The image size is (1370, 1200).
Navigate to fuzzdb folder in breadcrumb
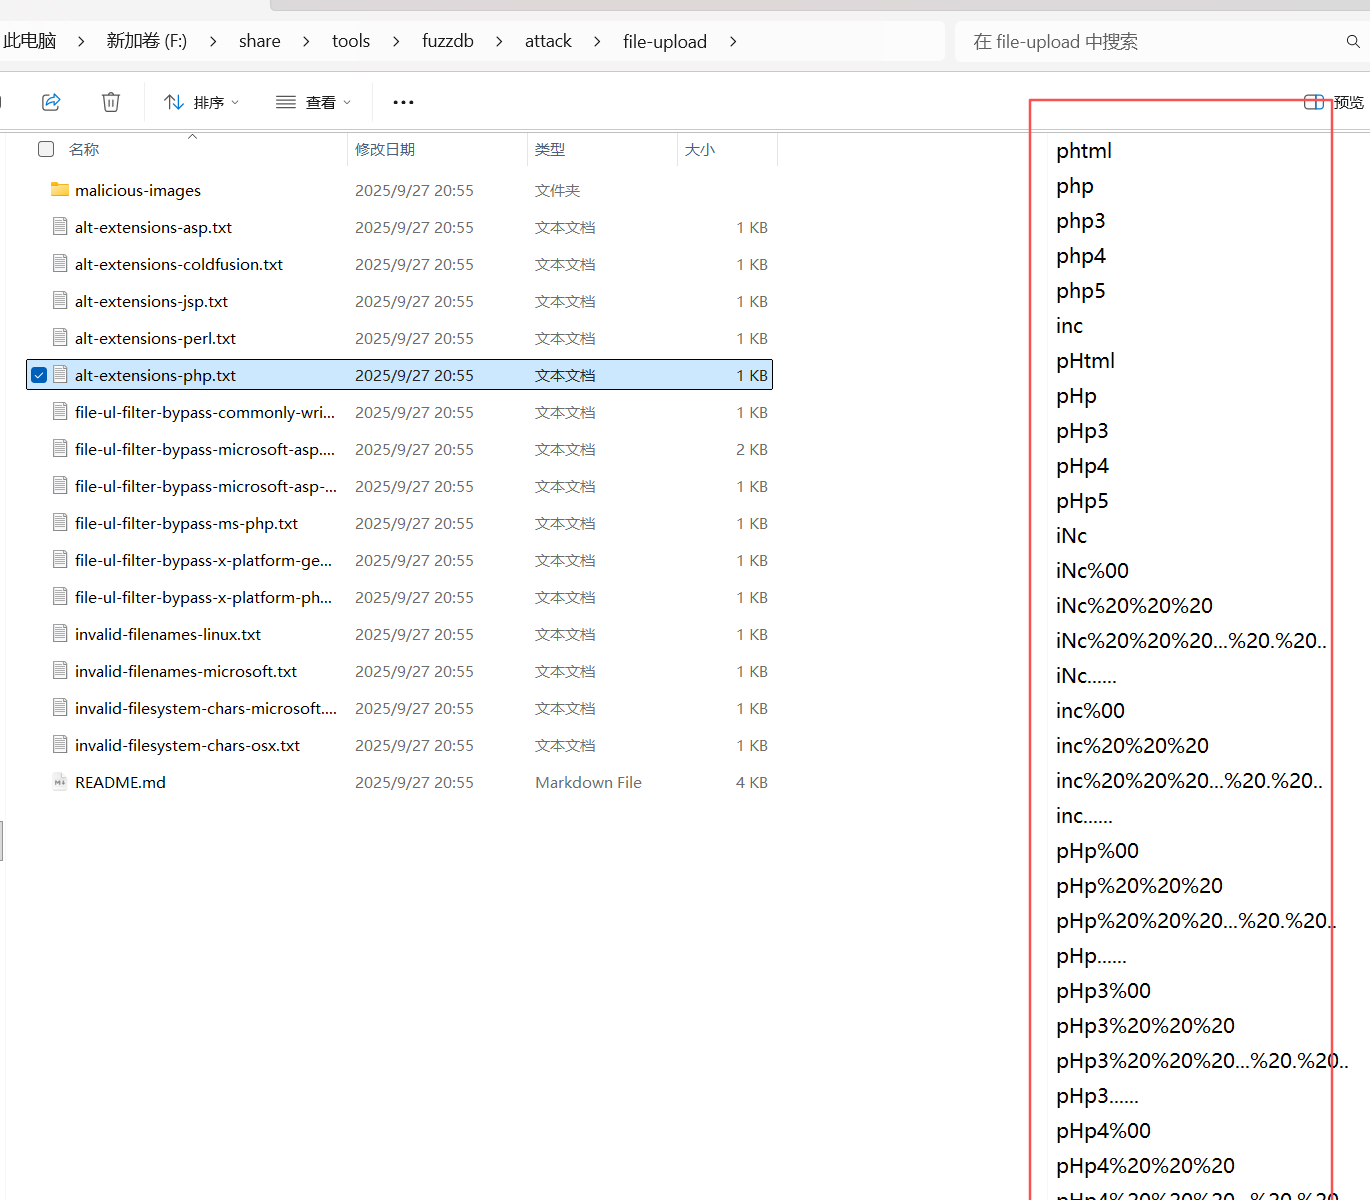tap(448, 41)
